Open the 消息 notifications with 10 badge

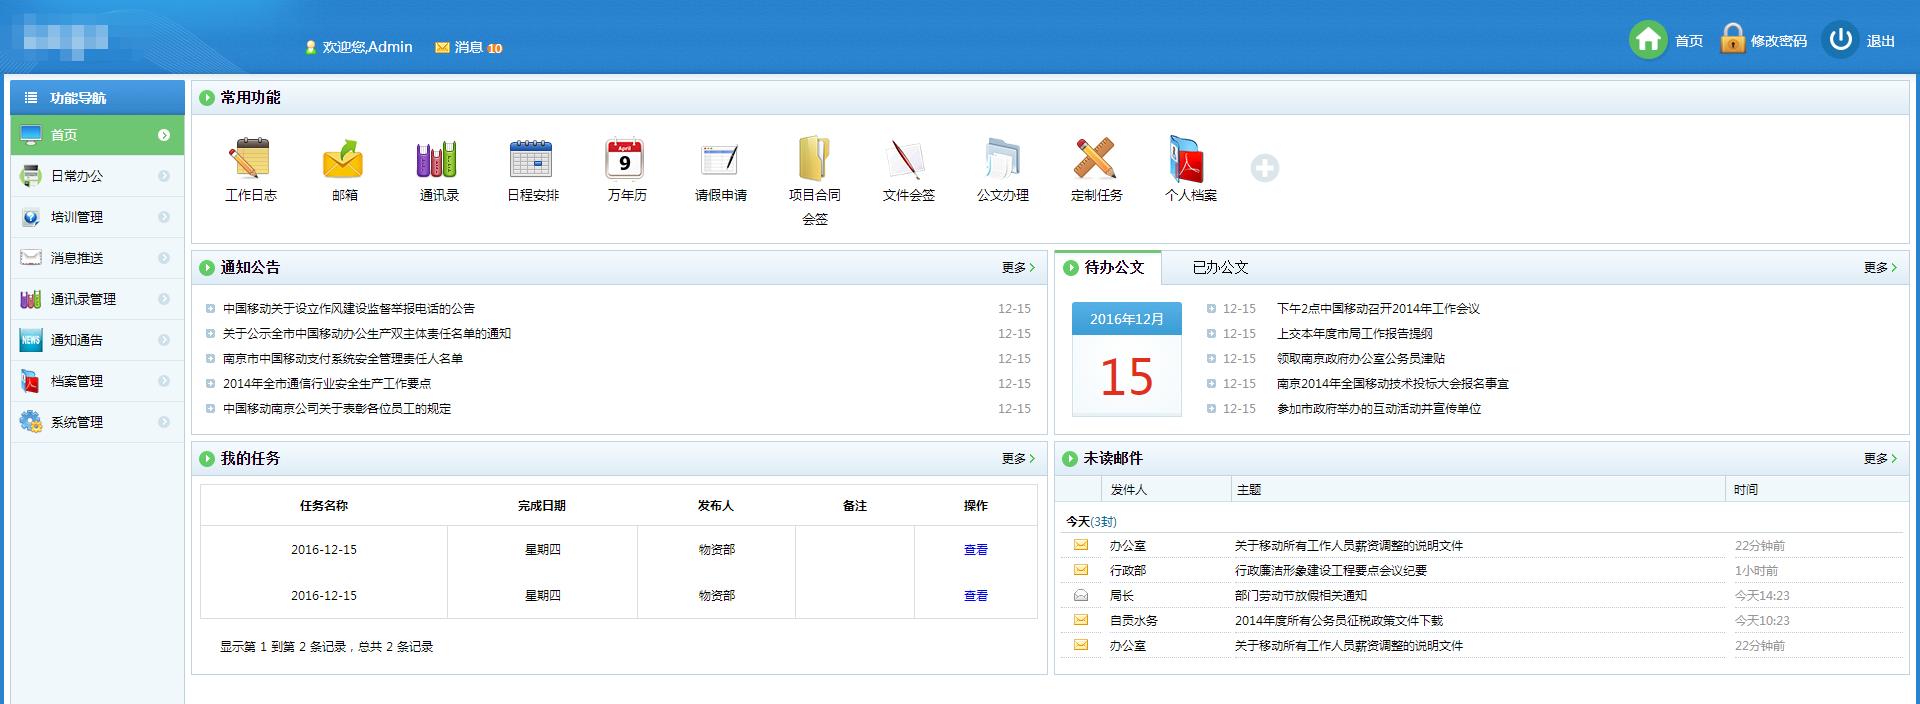[469, 47]
